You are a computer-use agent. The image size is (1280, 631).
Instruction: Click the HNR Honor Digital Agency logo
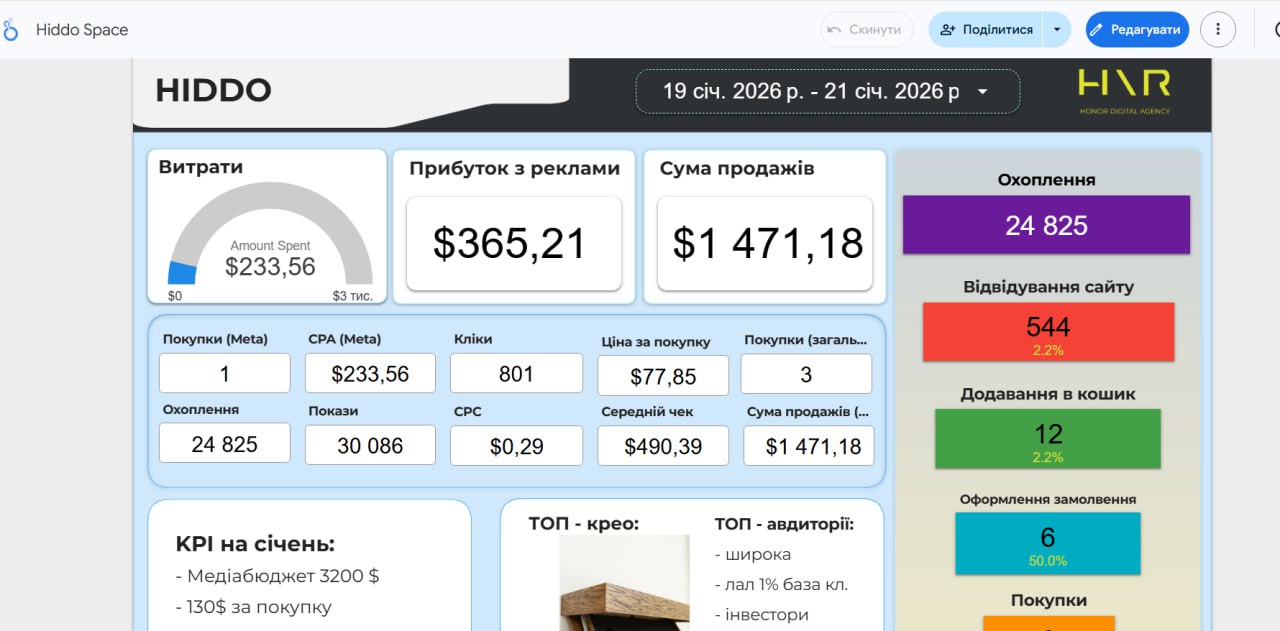tap(1124, 91)
